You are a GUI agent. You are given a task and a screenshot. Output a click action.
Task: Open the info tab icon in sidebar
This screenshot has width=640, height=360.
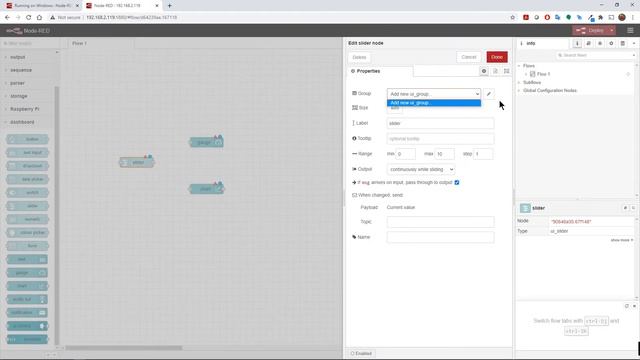tap(577, 43)
